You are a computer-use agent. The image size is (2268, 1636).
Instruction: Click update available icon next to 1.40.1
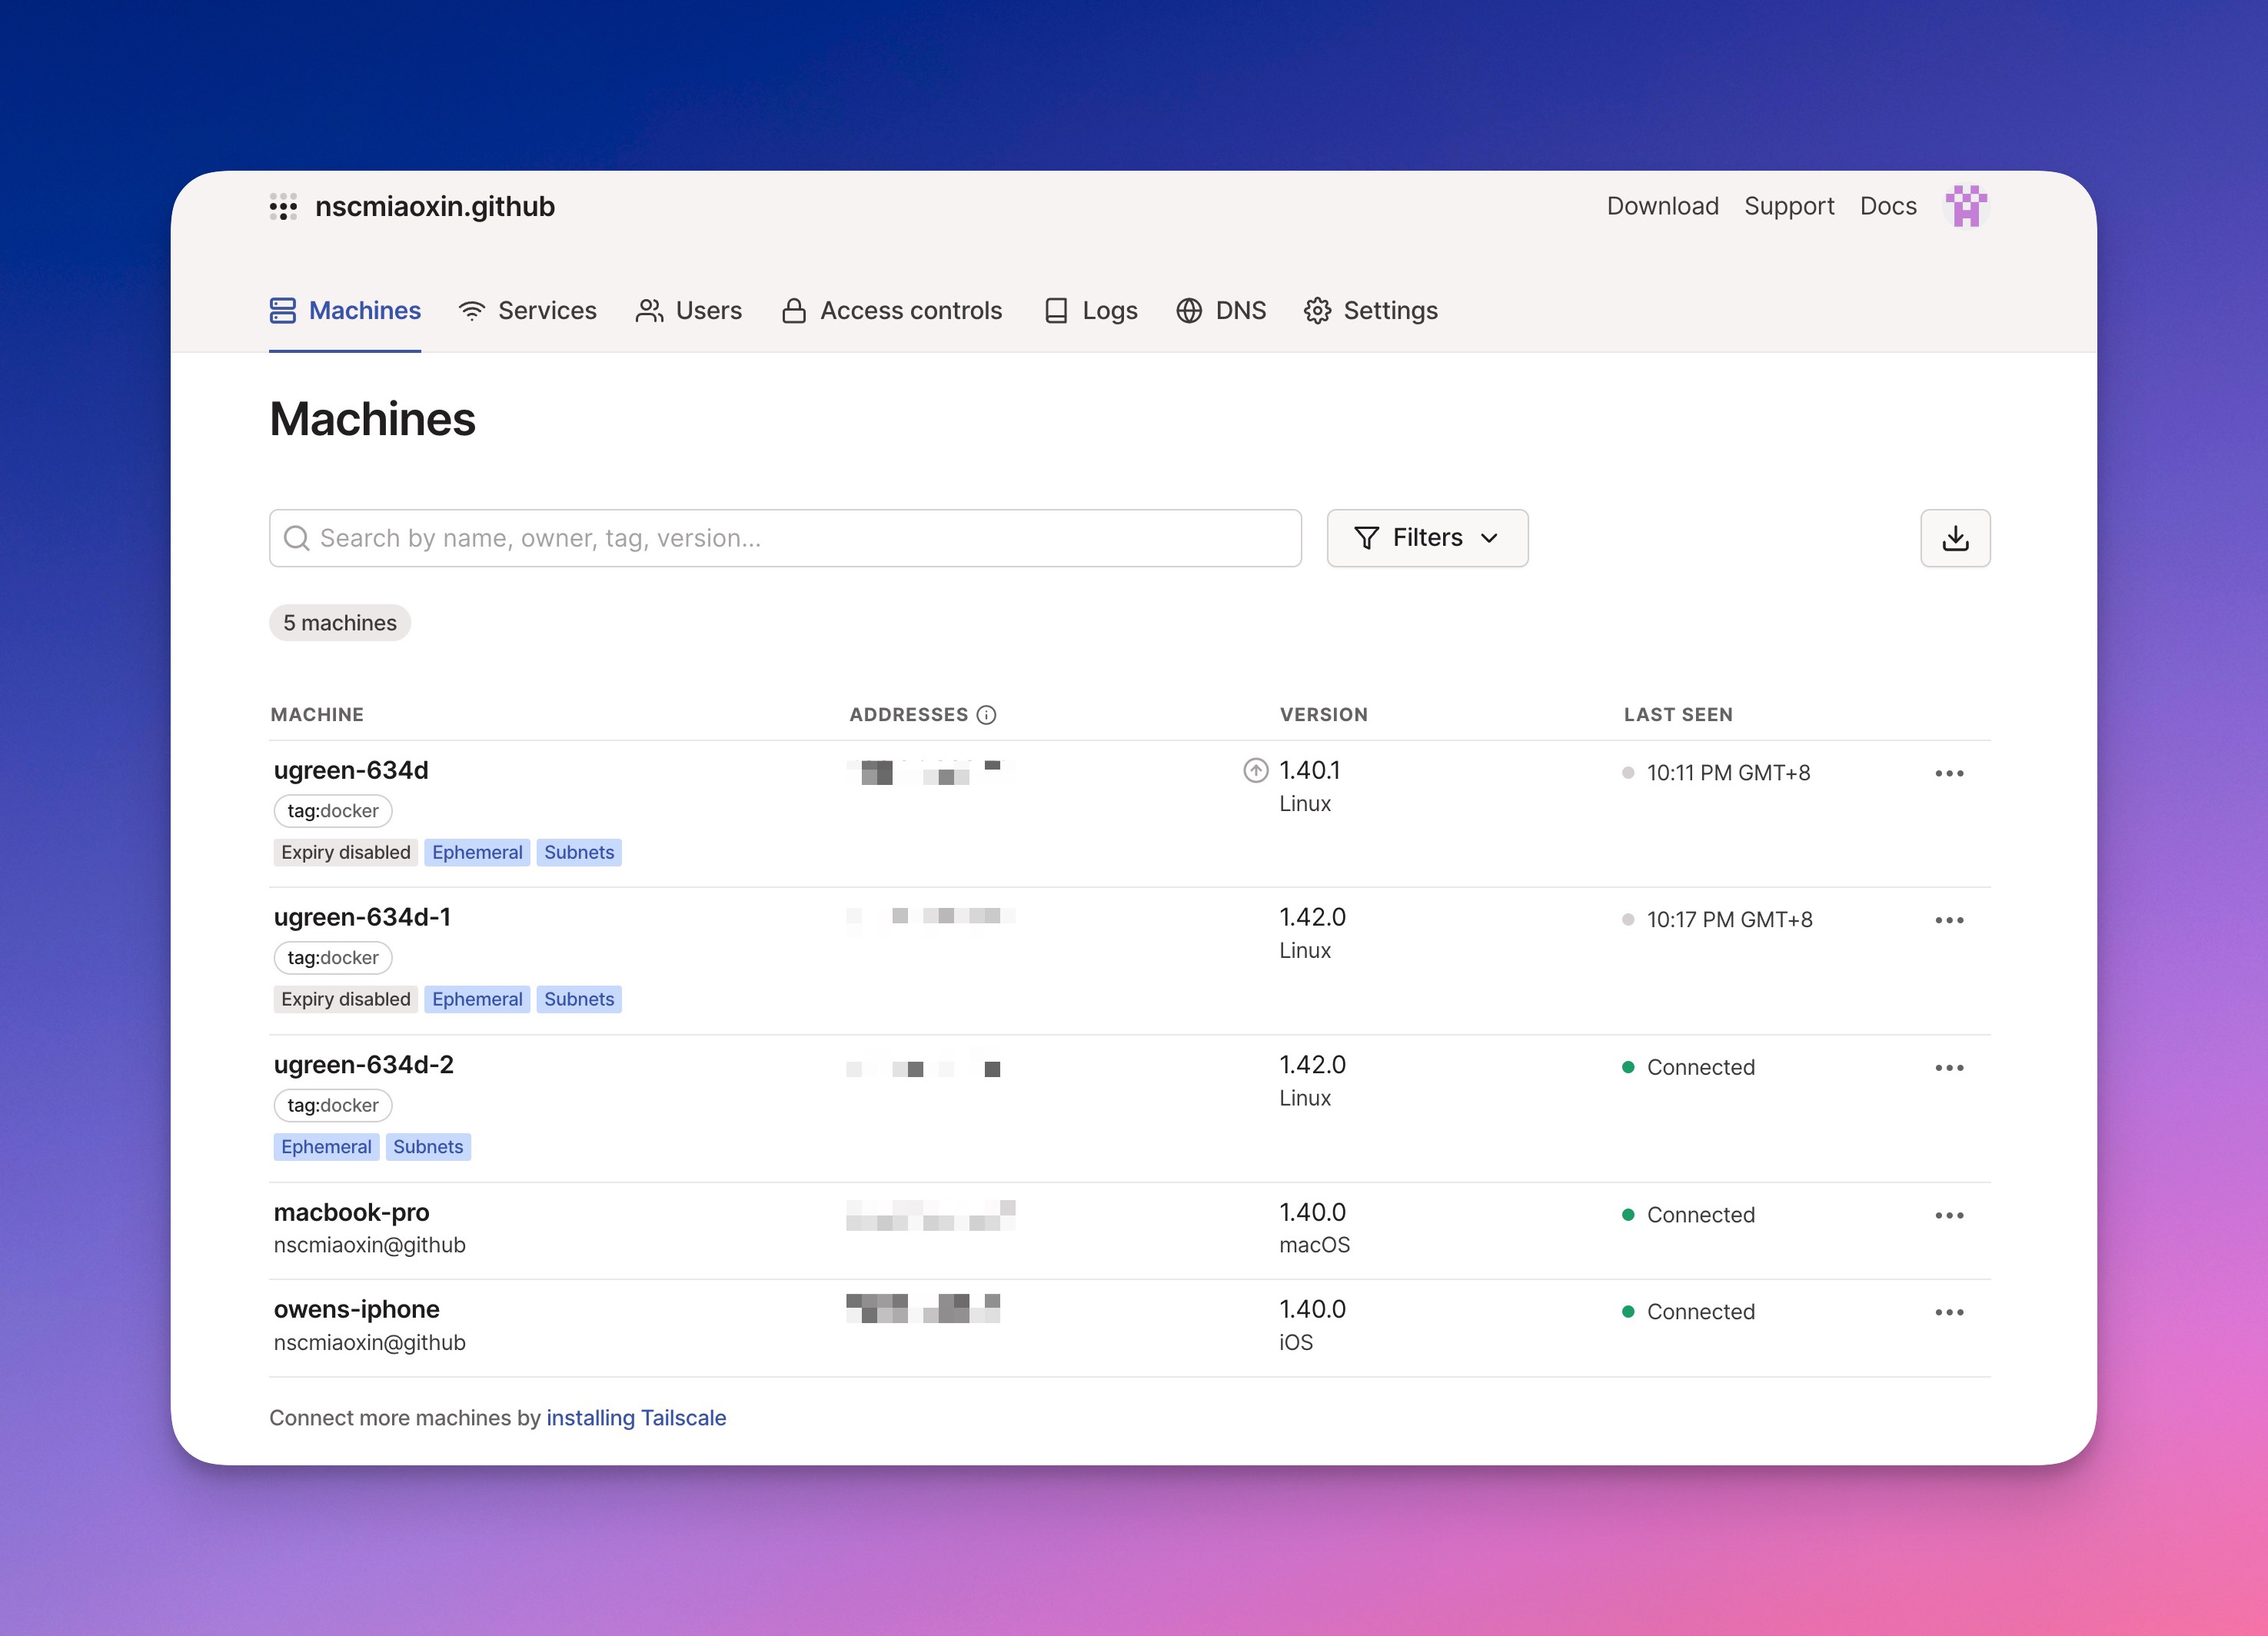tap(1255, 770)
